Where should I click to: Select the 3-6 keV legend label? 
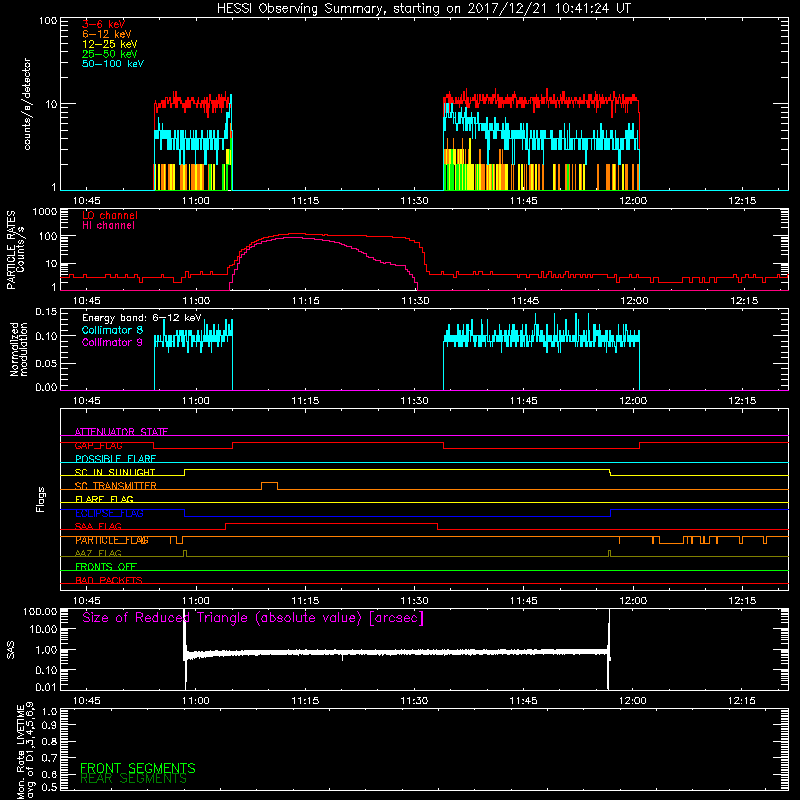tap(104, 24)
